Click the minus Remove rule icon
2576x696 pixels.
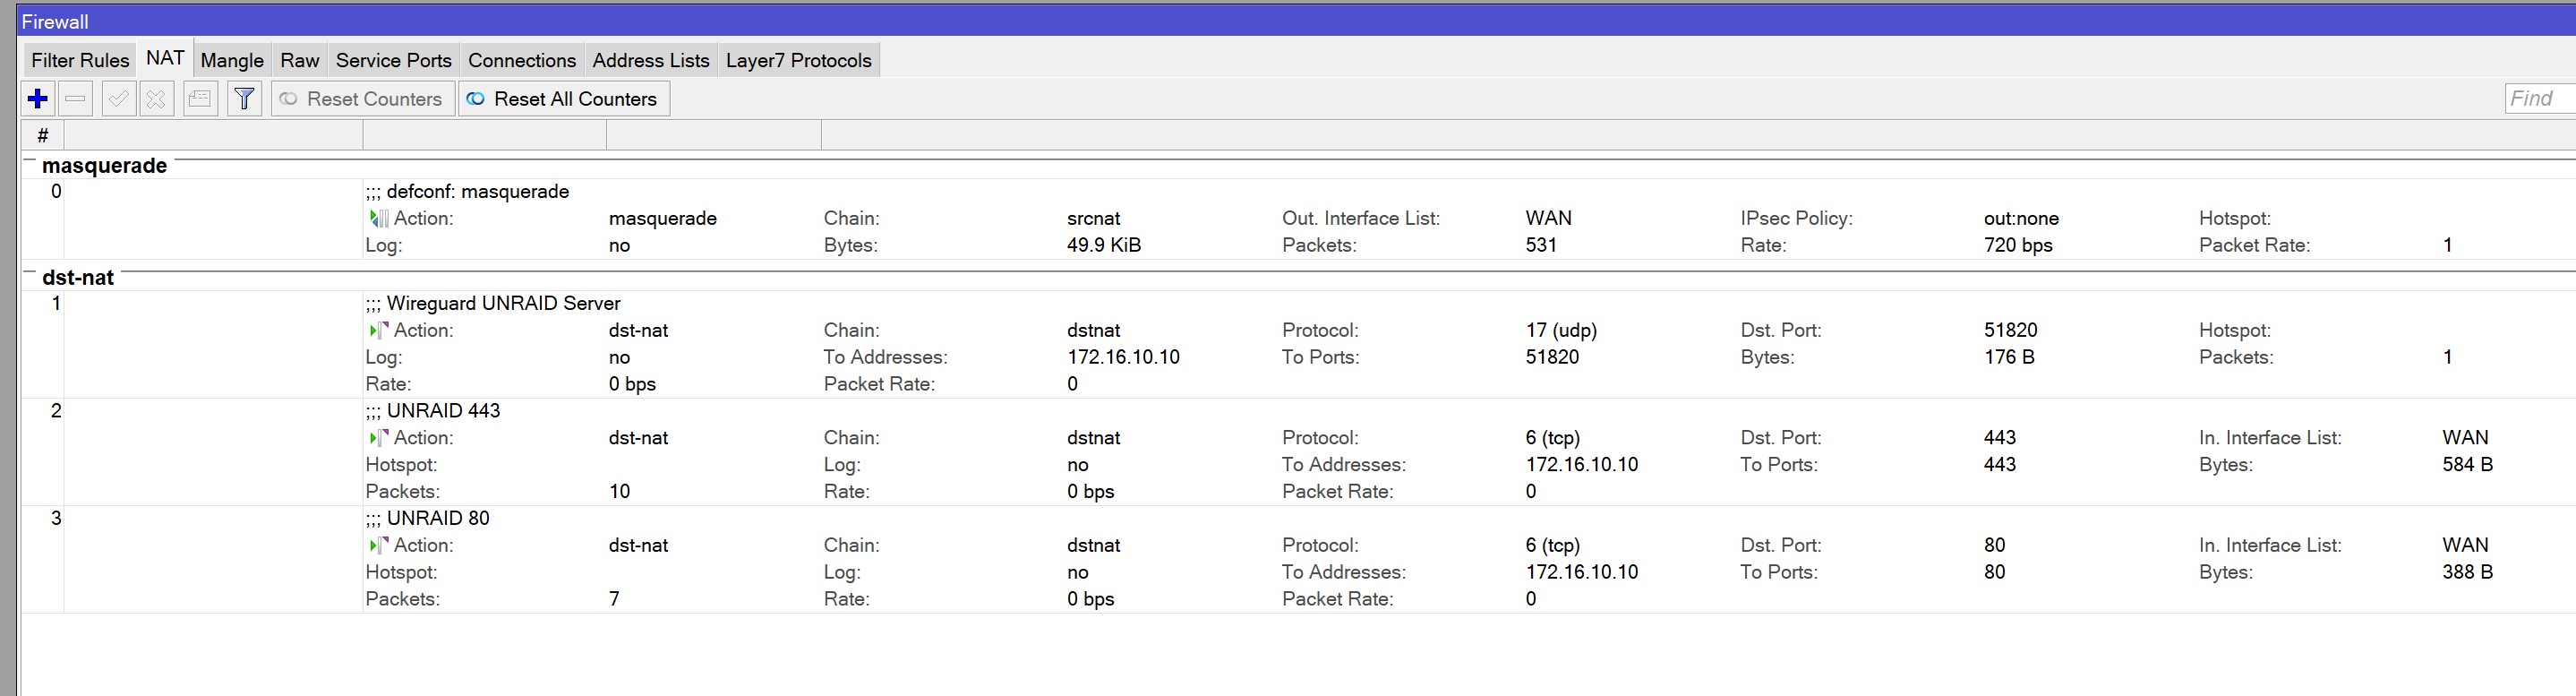(x=76, y=99)
